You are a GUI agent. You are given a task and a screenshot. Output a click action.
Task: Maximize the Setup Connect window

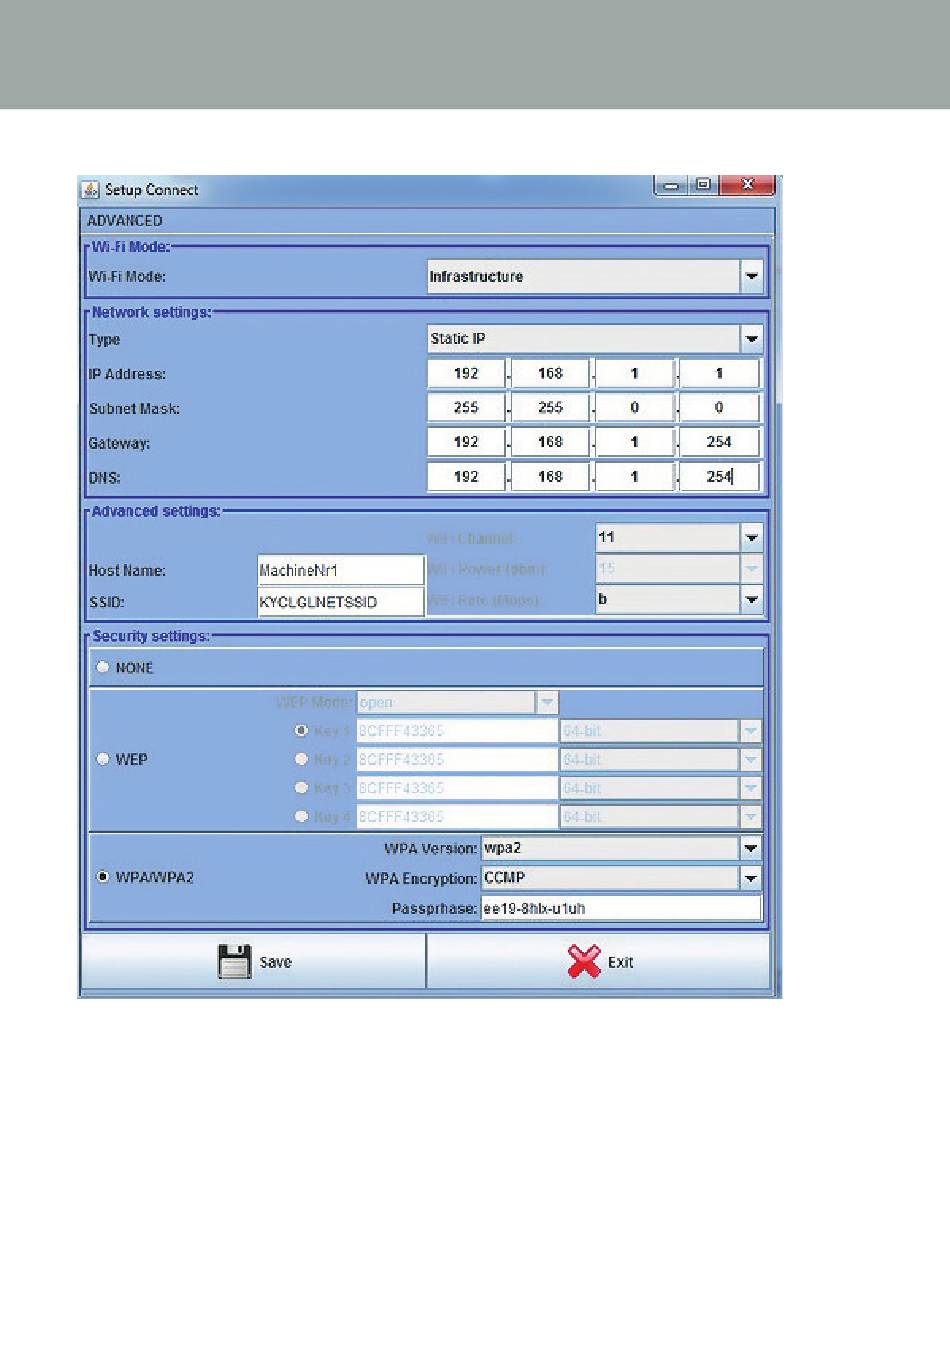coord(703,185)
